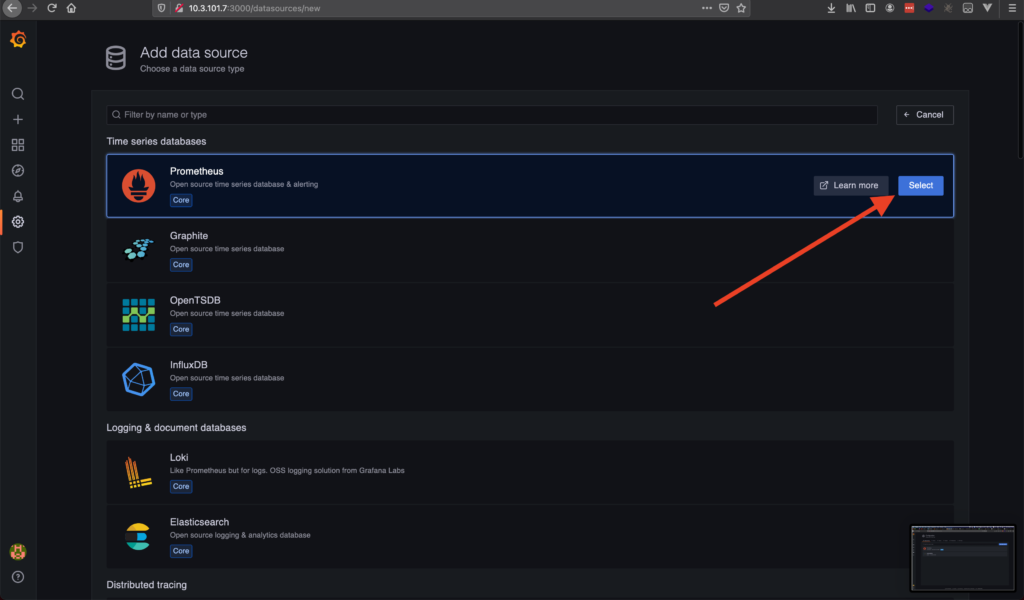Open the browser Library bookshelf icon

click(x=851, y=8)
